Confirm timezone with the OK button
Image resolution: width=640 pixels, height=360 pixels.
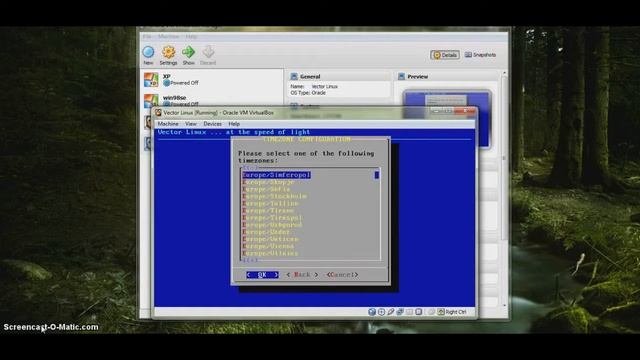pyautogui.click(x=262, y=275)
